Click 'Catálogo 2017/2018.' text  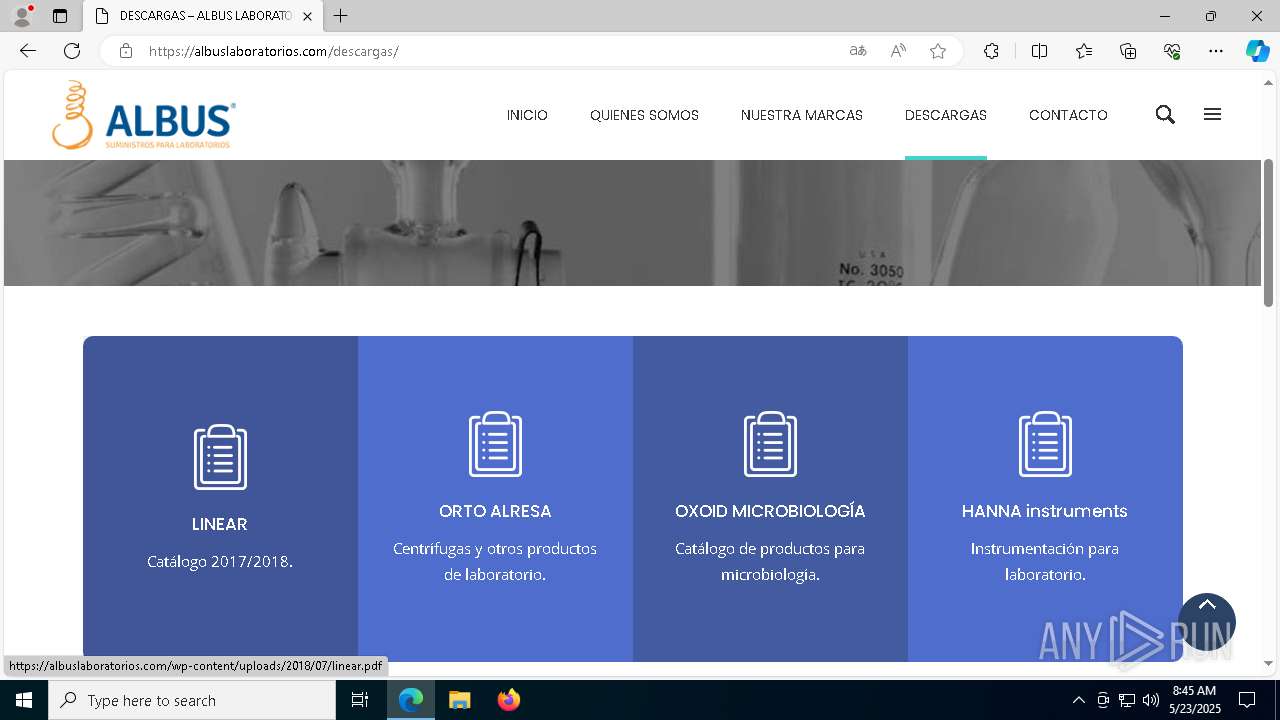220,562
